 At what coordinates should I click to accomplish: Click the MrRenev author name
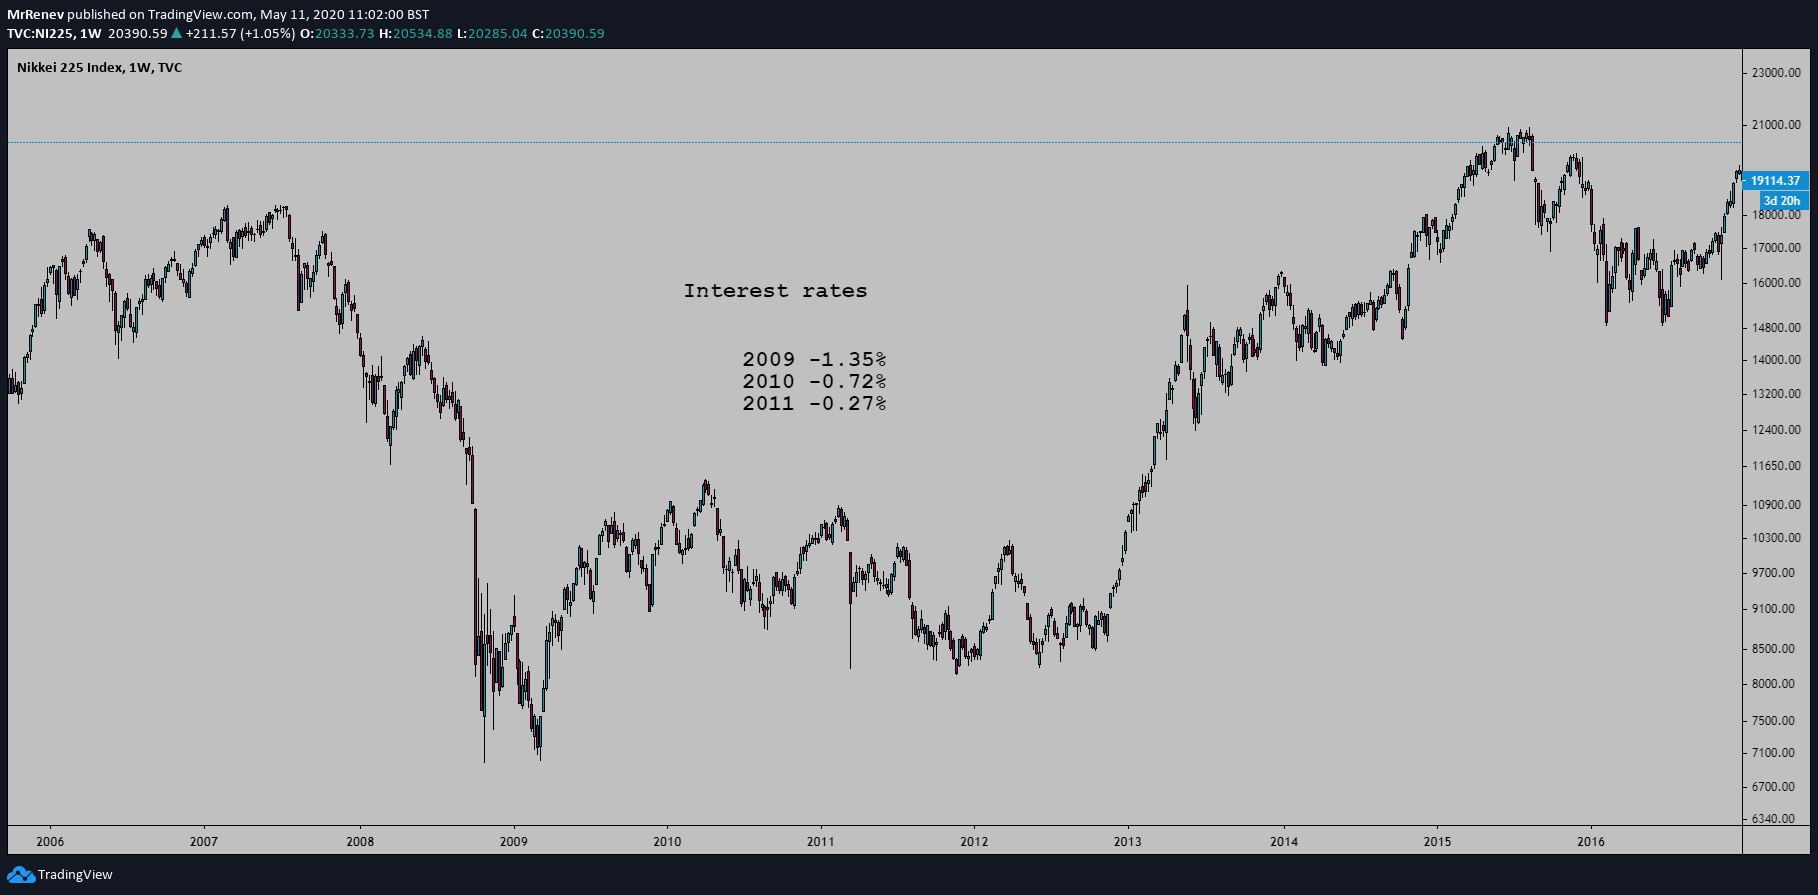pos(35,14)
